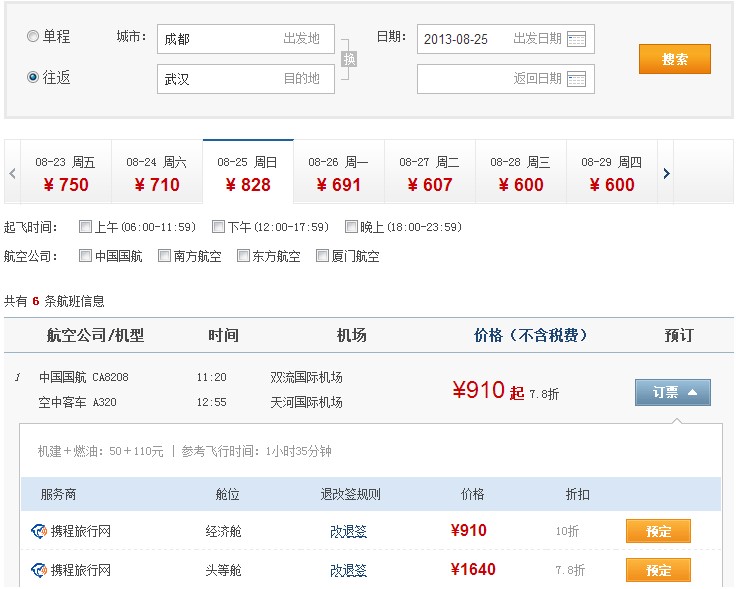Click 预定 for the 经济舱 fare
The image size is (736, 589).
pyautogui.click(x=658, y=531)
